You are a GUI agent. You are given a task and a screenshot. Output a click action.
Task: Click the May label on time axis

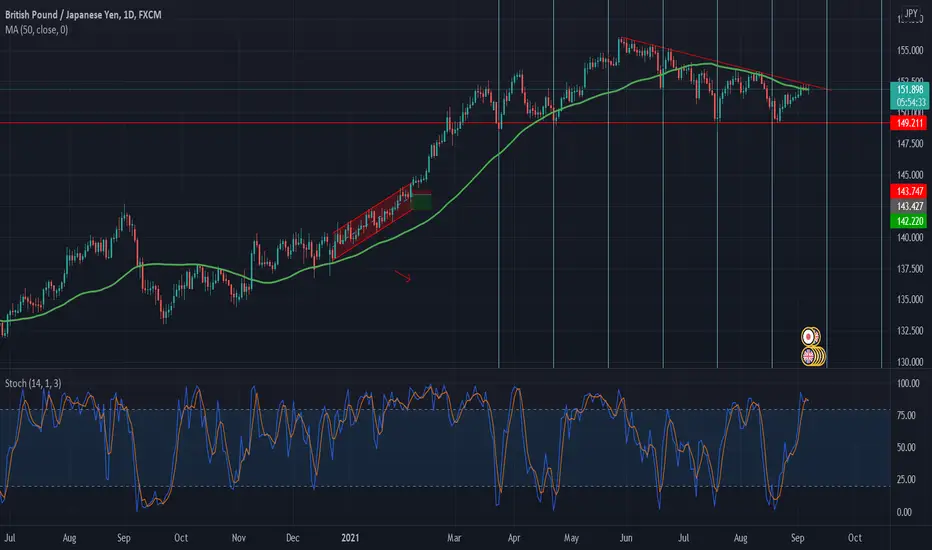point(571,538)
